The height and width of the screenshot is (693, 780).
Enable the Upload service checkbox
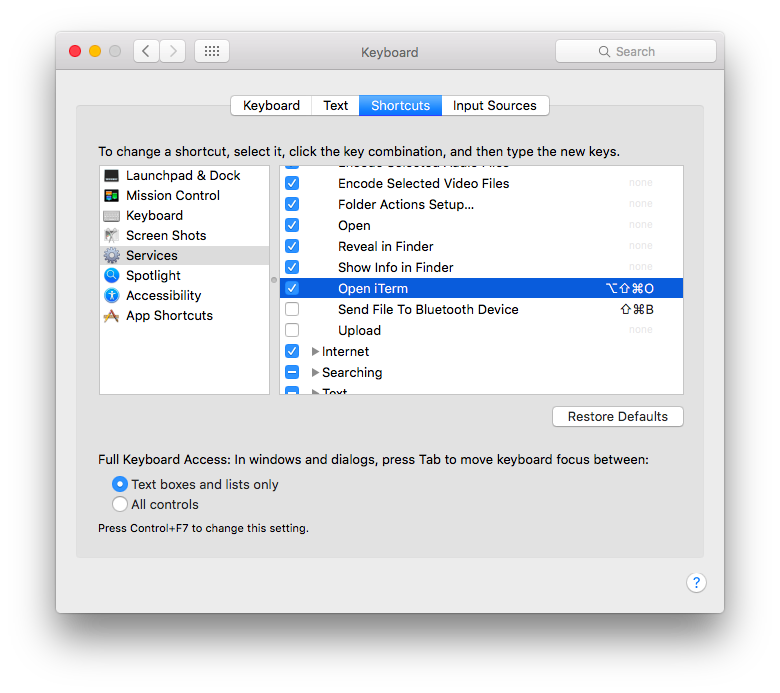click(x=292, y=330)
